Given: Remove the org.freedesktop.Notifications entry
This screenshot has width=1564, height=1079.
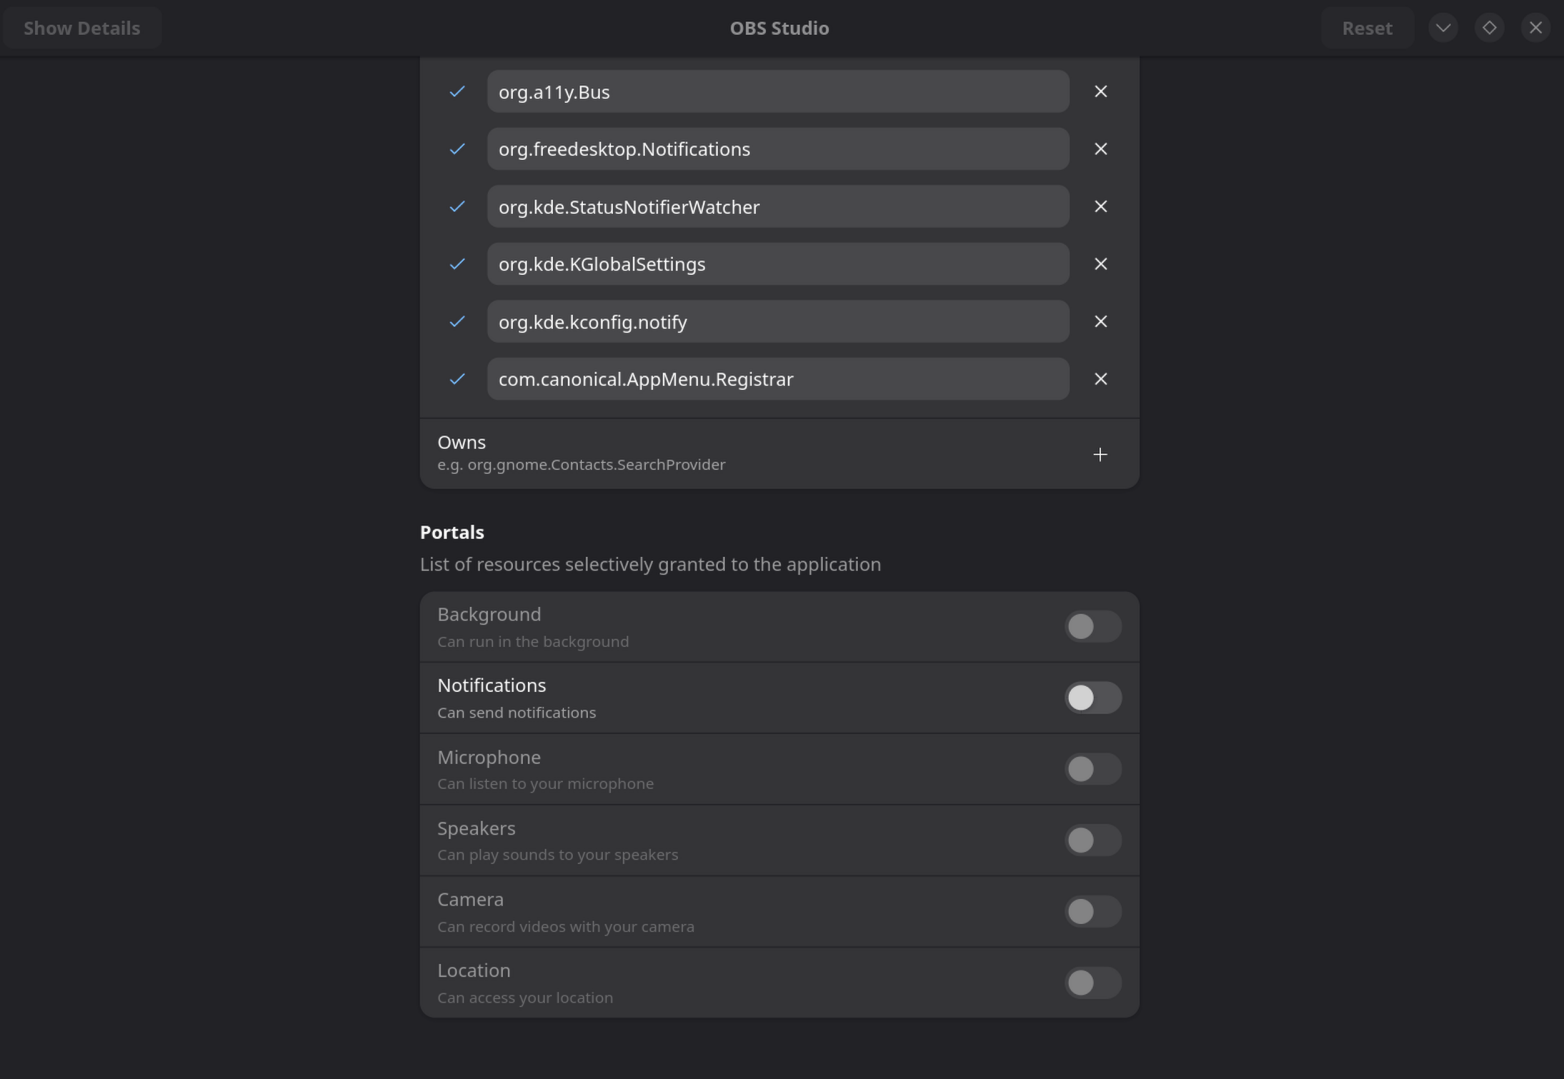Looking at the screenshot, I should pyautogui.click(x=1100, y=149).
